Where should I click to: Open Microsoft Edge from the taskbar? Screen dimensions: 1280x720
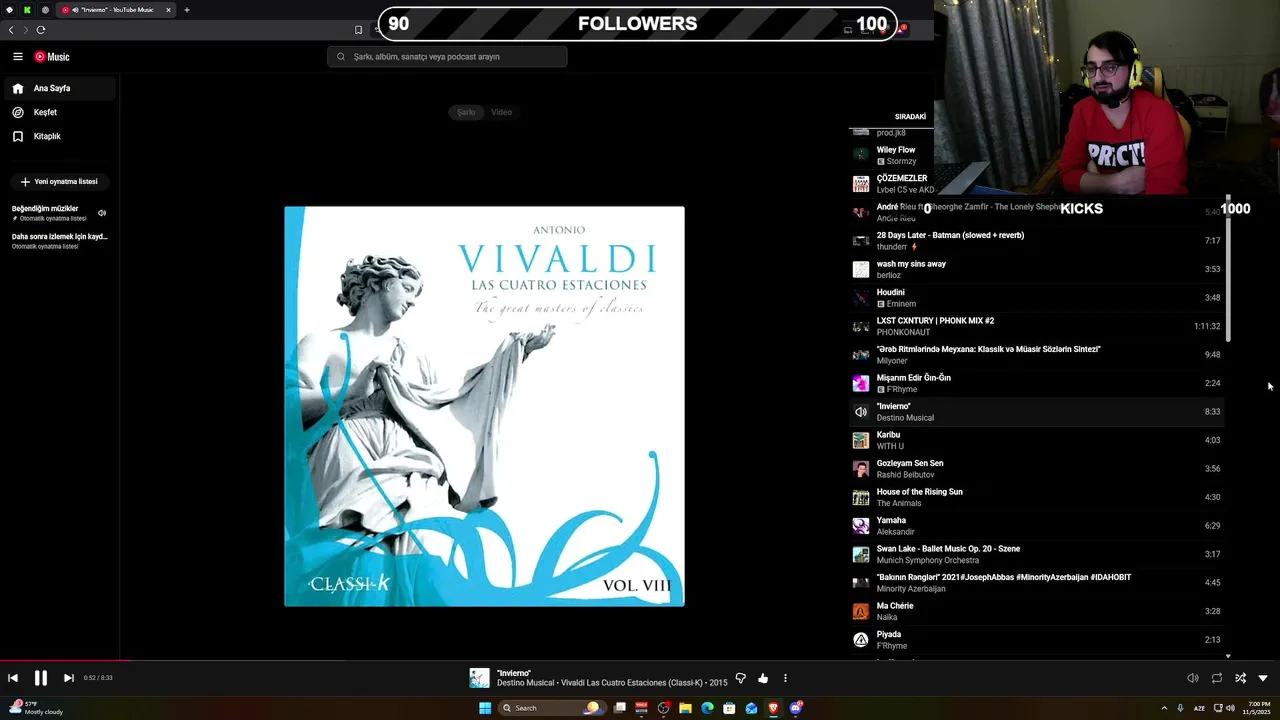(707, 708)
